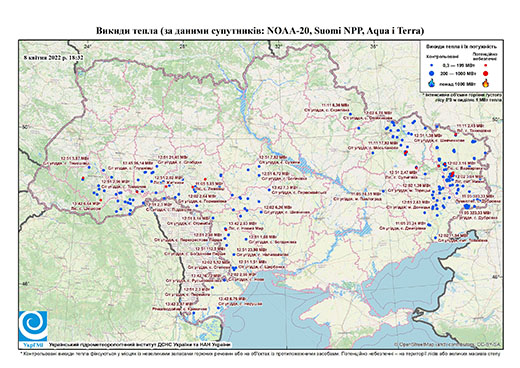Click the institute name text beside logo
520x368 pixels.
(140, 344)
